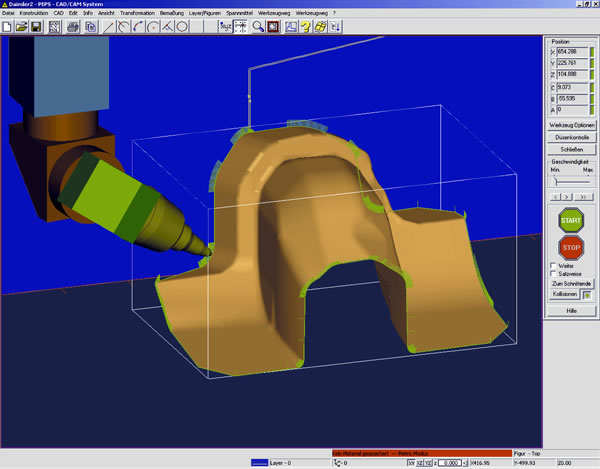The height and width of the screenshot is (469, 600).
Task: Select the line drawing tool
Action: point(109,27)
